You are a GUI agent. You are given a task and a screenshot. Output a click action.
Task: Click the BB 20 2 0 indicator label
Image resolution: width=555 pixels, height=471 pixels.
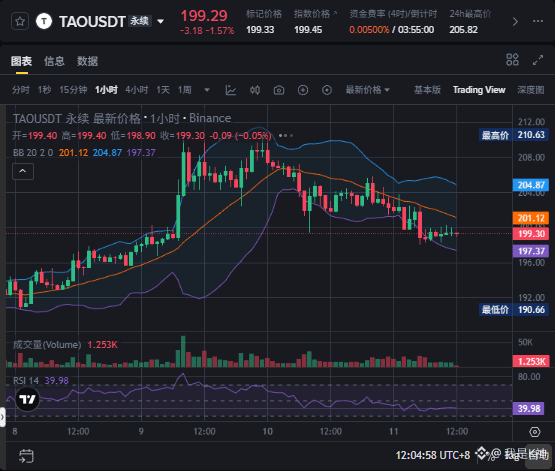(33, 153)
